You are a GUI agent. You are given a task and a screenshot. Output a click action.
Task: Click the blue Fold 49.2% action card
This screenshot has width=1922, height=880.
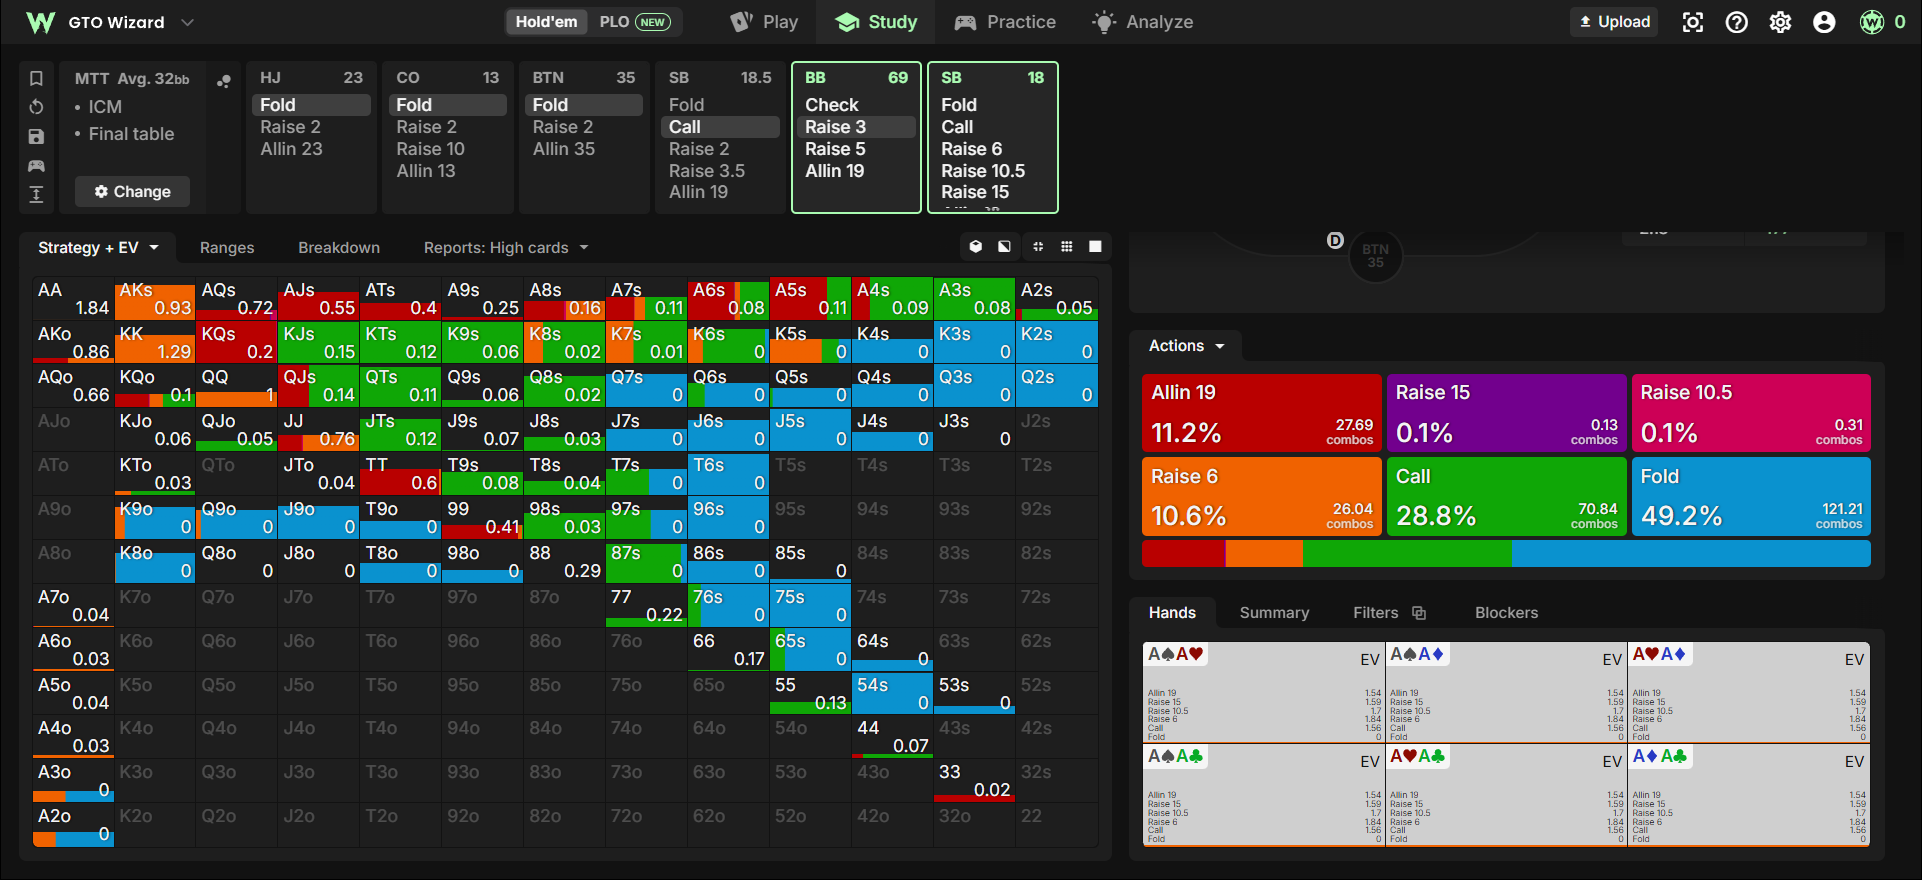pyautogui.click(x=1751, y=496)
